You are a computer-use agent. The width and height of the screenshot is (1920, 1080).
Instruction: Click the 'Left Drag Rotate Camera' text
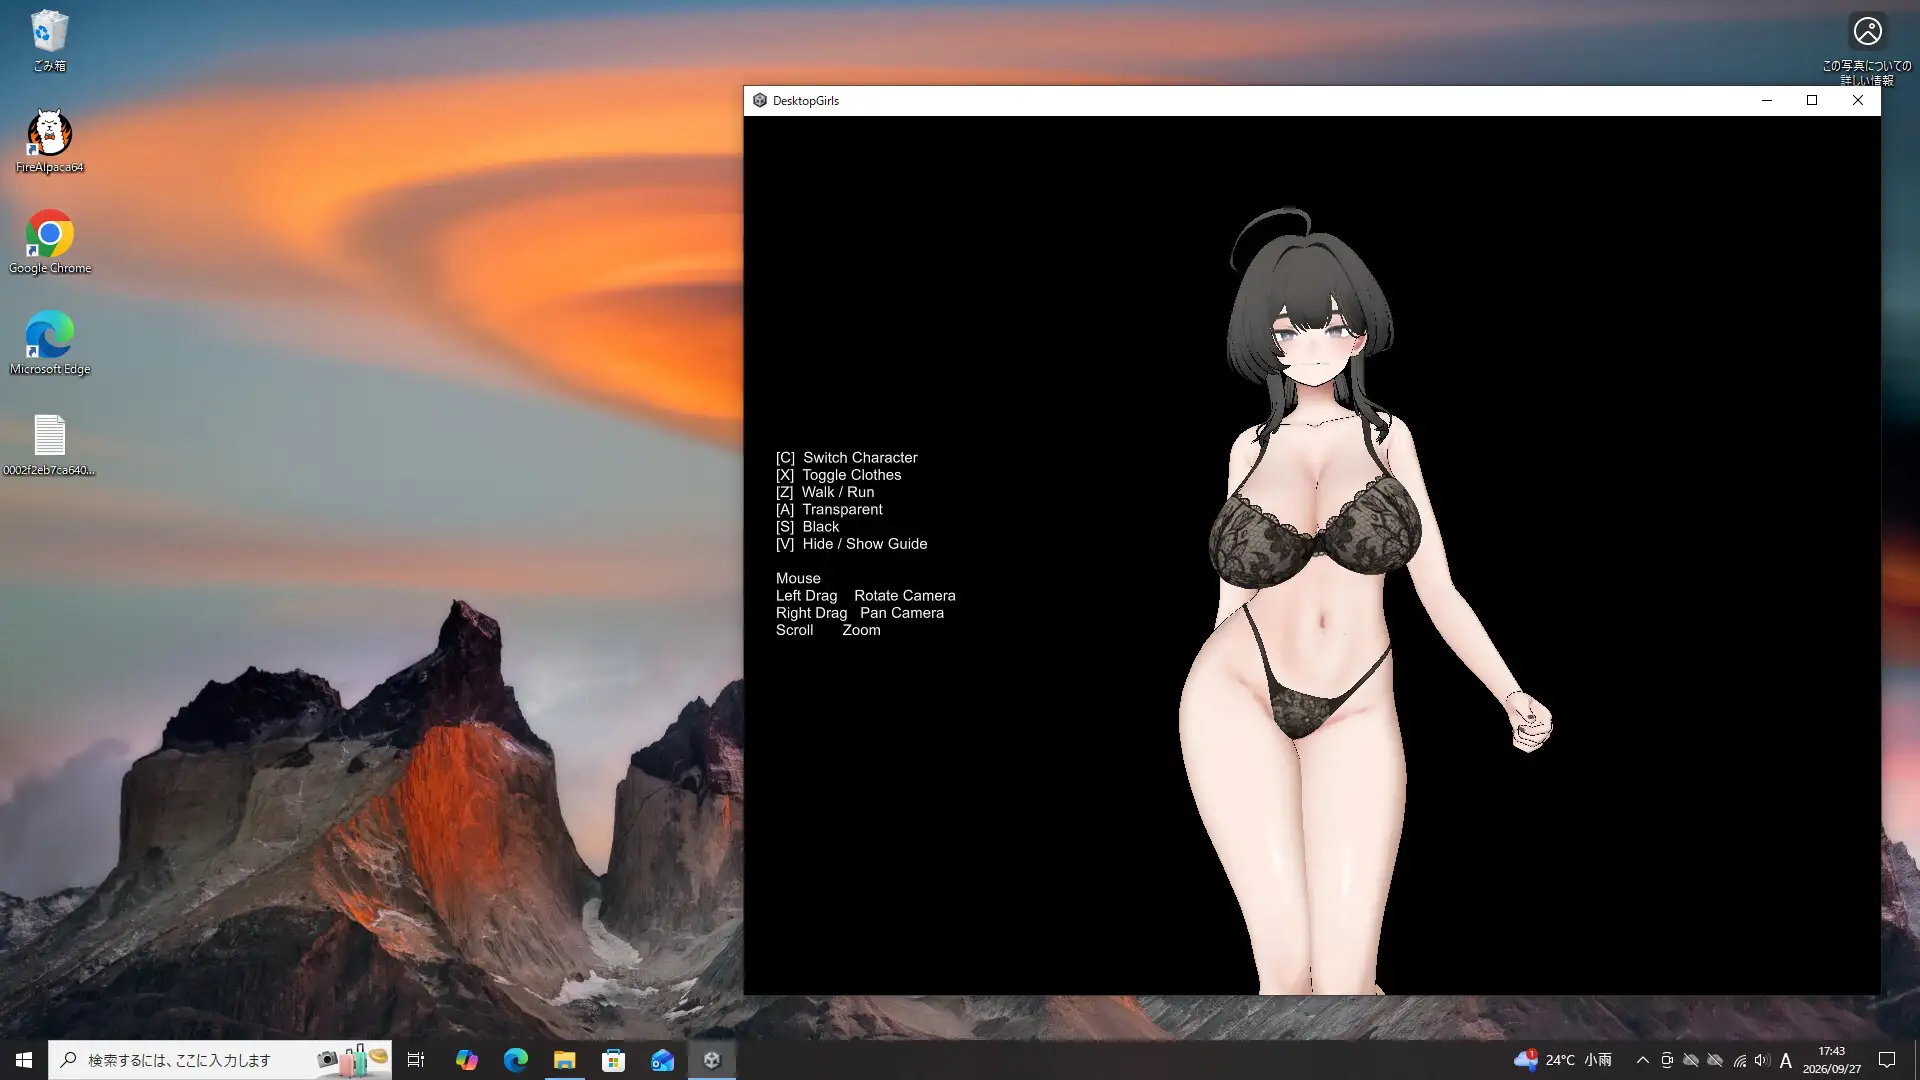(x=865, y=596)
